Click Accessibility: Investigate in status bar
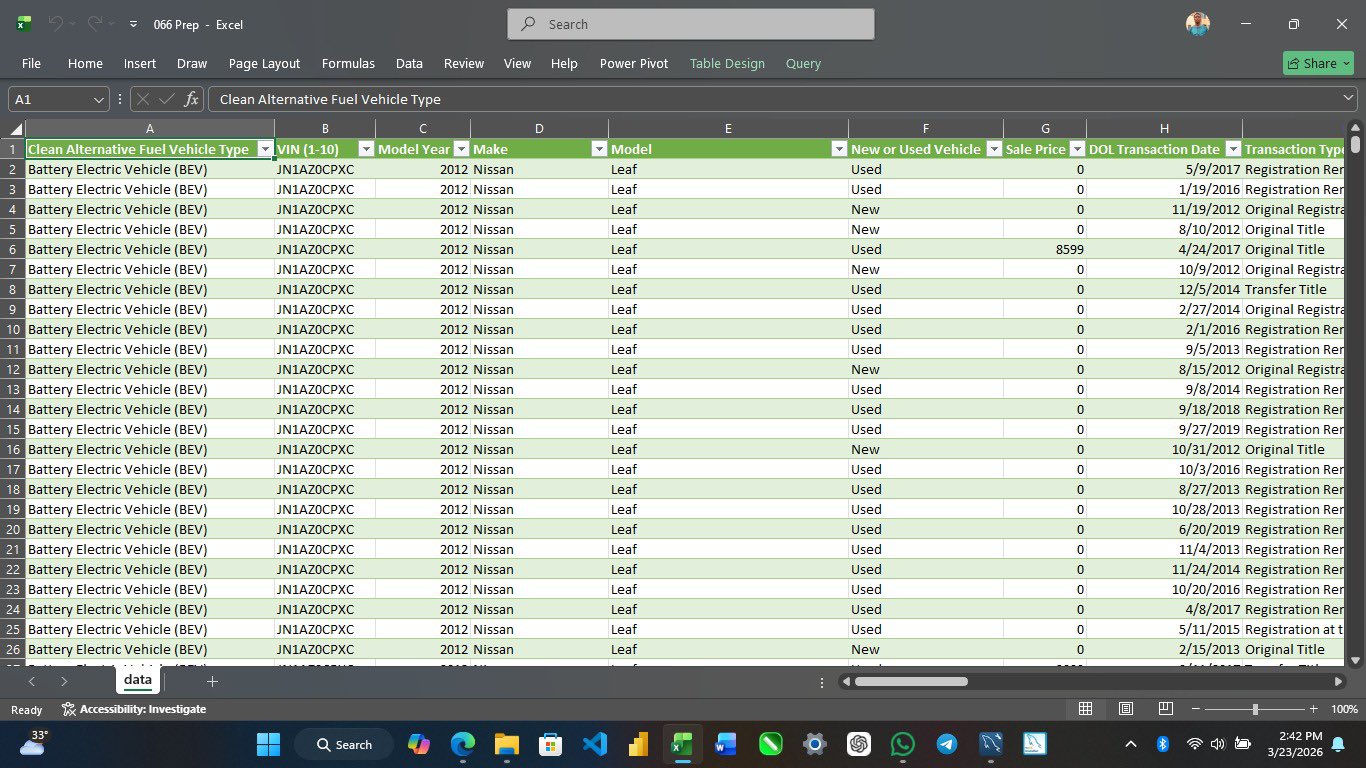Image resolution: width=1366 pixels, height=768 pixels. click(134, 709)
